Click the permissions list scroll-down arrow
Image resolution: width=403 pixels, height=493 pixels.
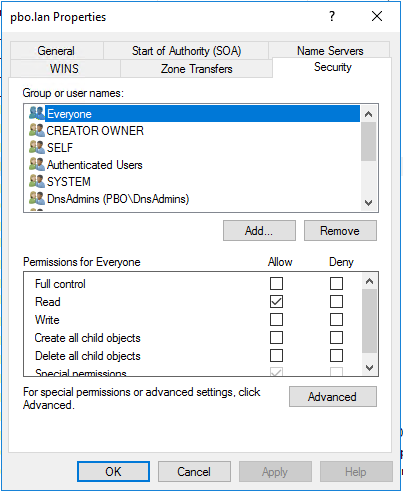tap(369, 368)
